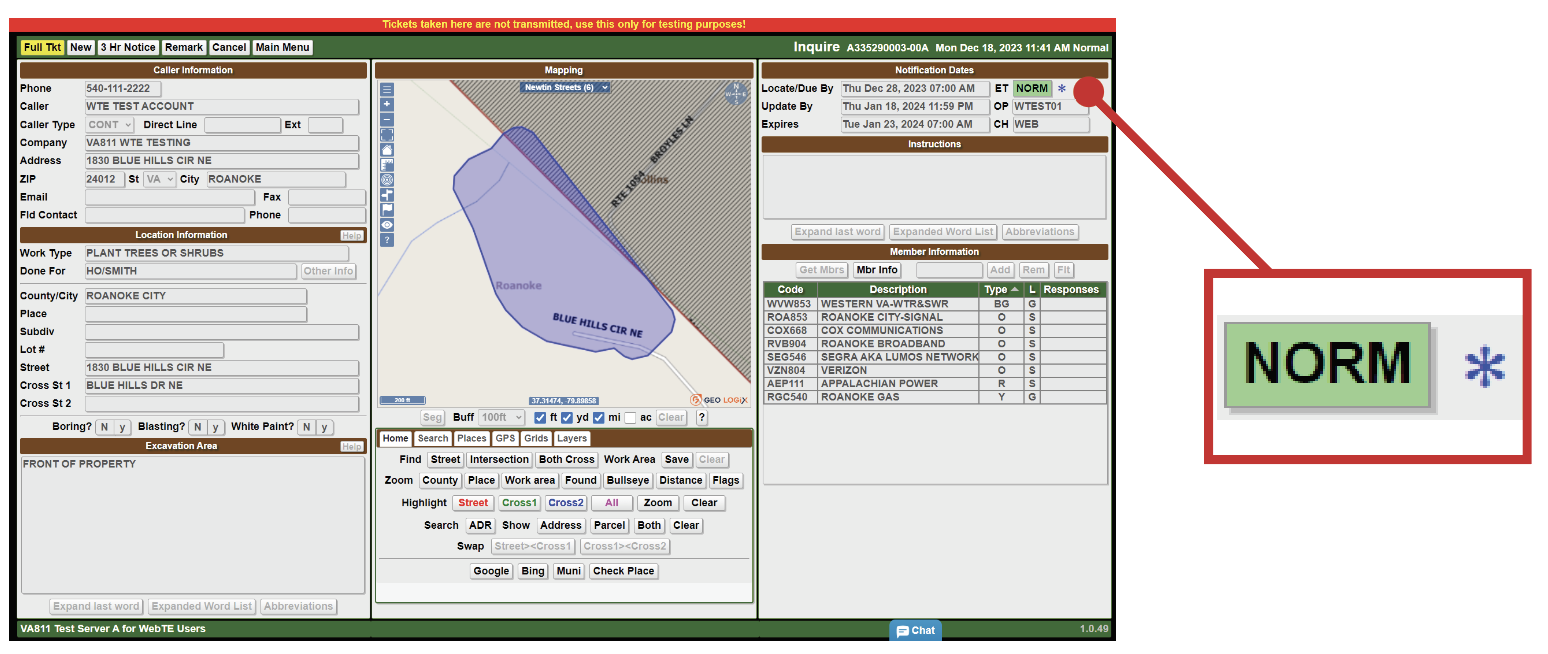Image resolution: width=1548 pixels, height=654 pixels.
Task: Click the compass rose on the map
Action: coord(736,93)
